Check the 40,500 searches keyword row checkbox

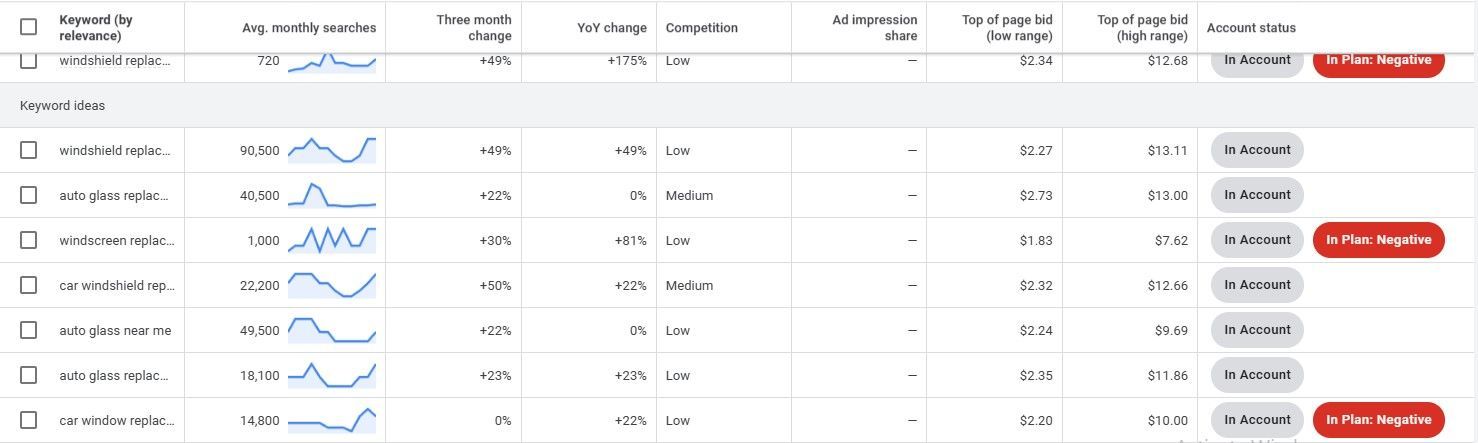pos(28,195)
